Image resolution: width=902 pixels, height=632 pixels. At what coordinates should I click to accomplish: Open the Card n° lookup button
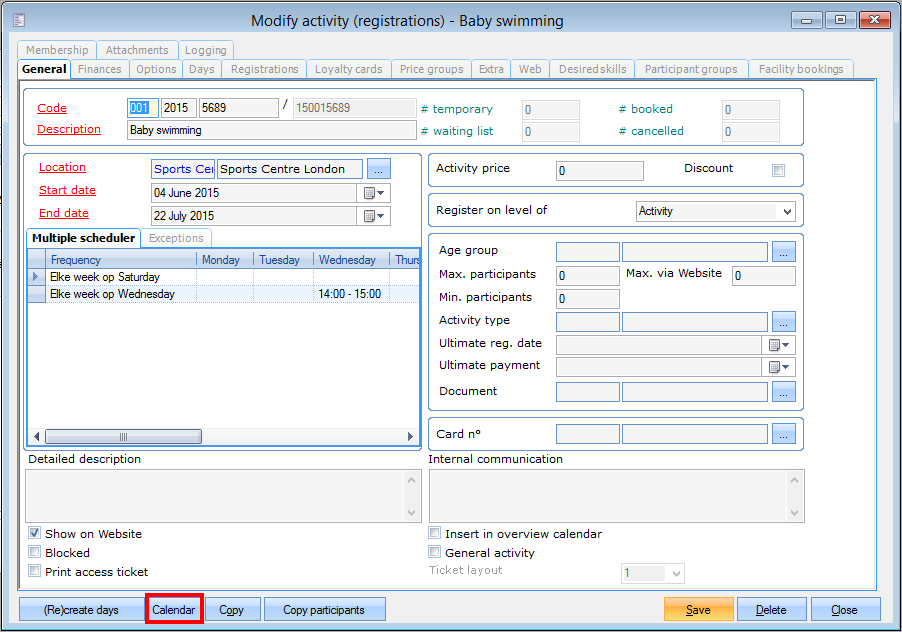click(x=784, y=434)
